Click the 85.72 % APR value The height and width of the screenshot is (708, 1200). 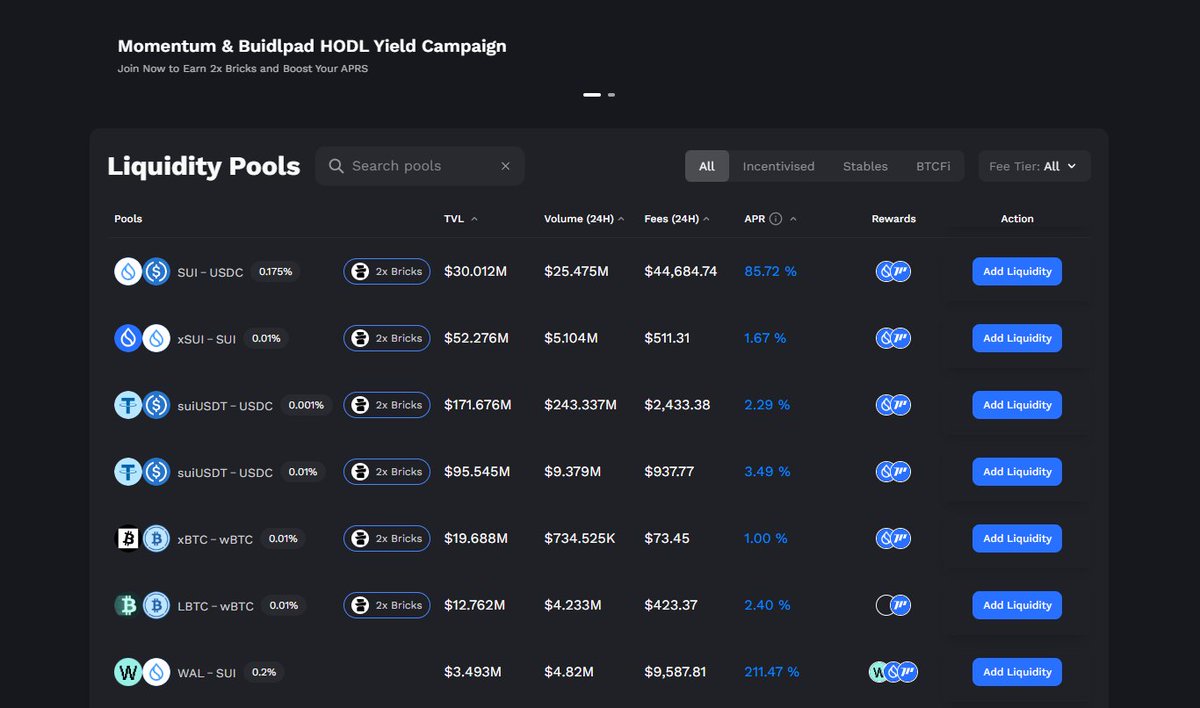click(771, 271)
